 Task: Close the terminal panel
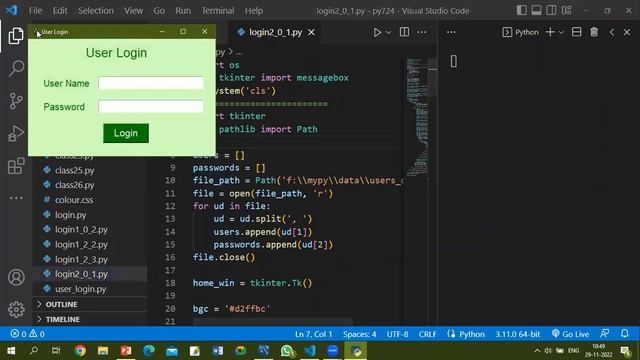tap(627, 32)
